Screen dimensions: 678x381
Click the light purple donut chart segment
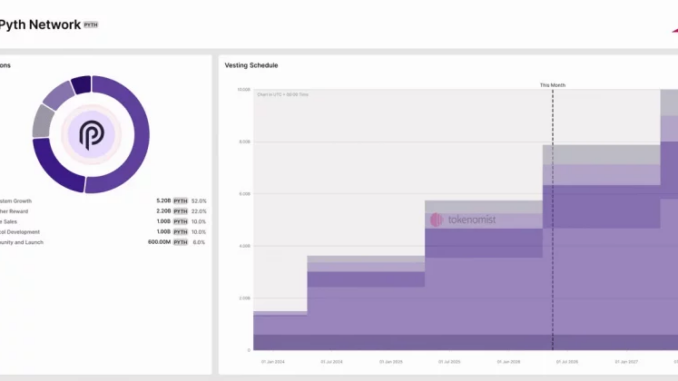click(58, 95)
